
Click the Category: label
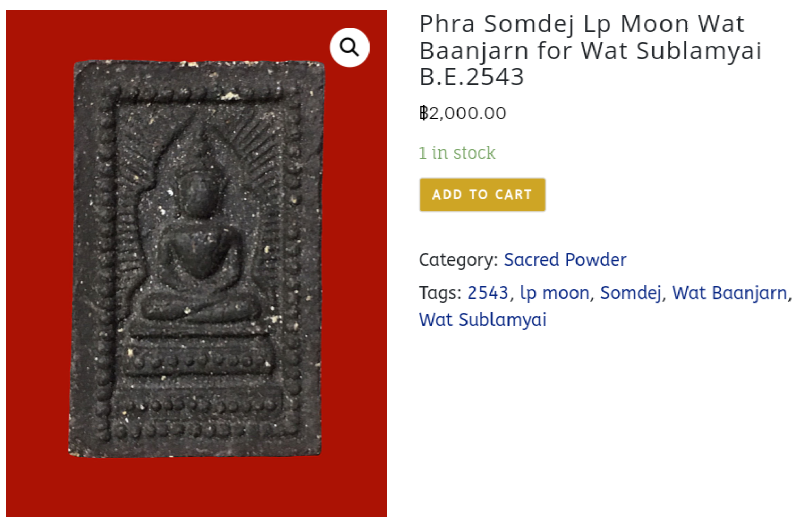458,260
